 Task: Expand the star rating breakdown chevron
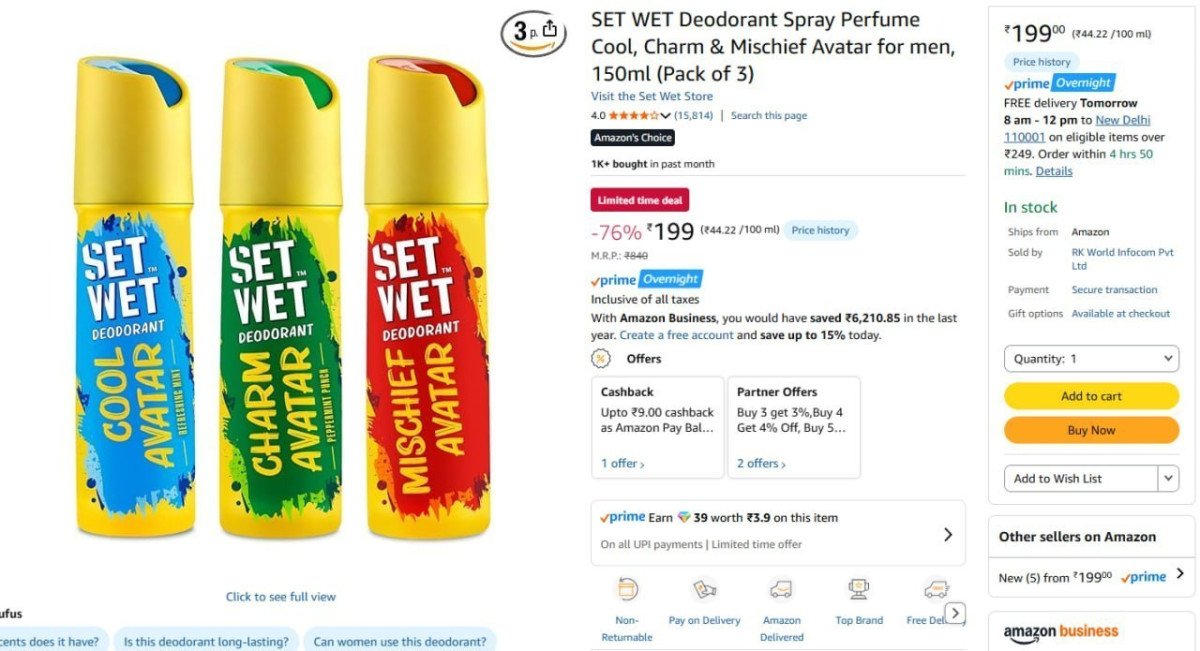tap(666, 116)
